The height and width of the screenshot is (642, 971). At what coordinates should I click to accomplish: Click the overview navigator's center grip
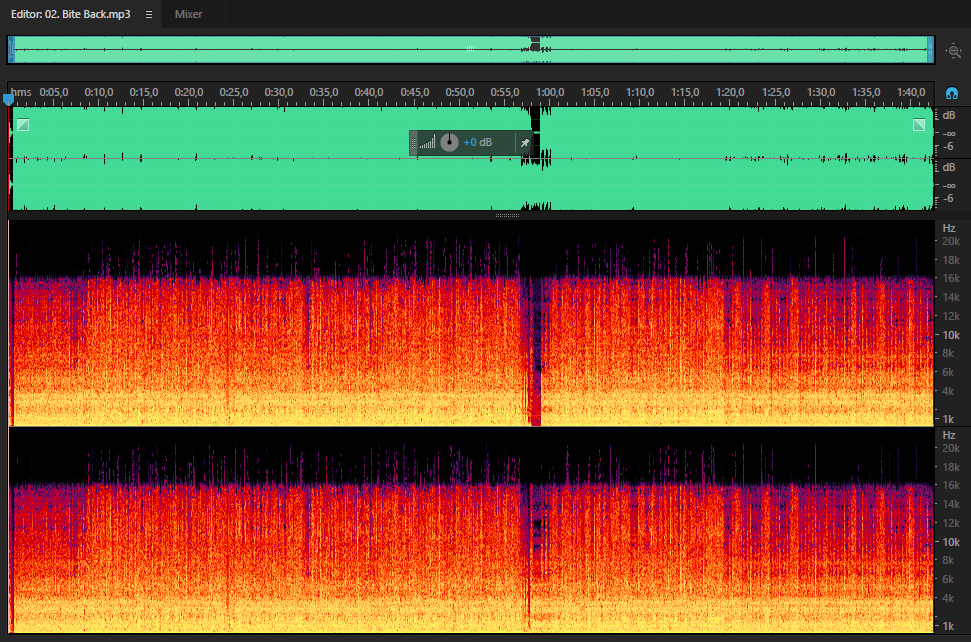(x=470, y=49)
